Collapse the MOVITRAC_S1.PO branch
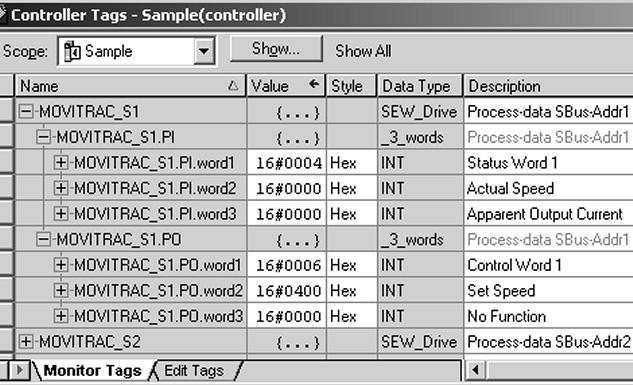This screenshot has width=633, height=385. [x=43, y=239]
